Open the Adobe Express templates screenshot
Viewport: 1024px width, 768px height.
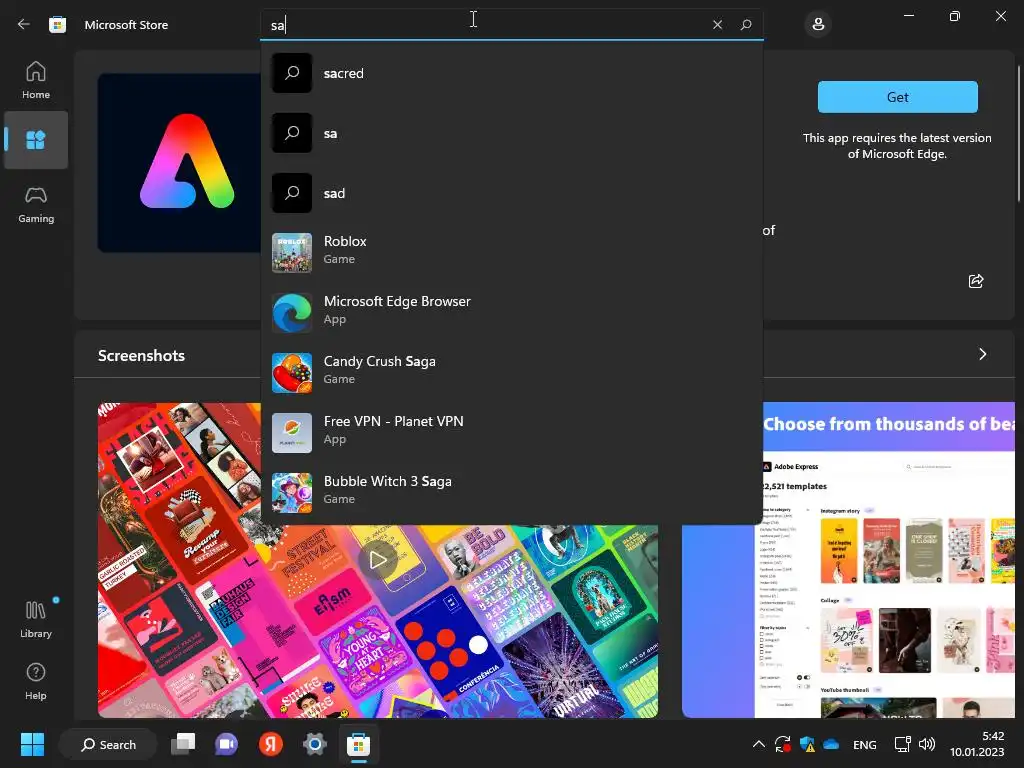[x=848, y=560]
